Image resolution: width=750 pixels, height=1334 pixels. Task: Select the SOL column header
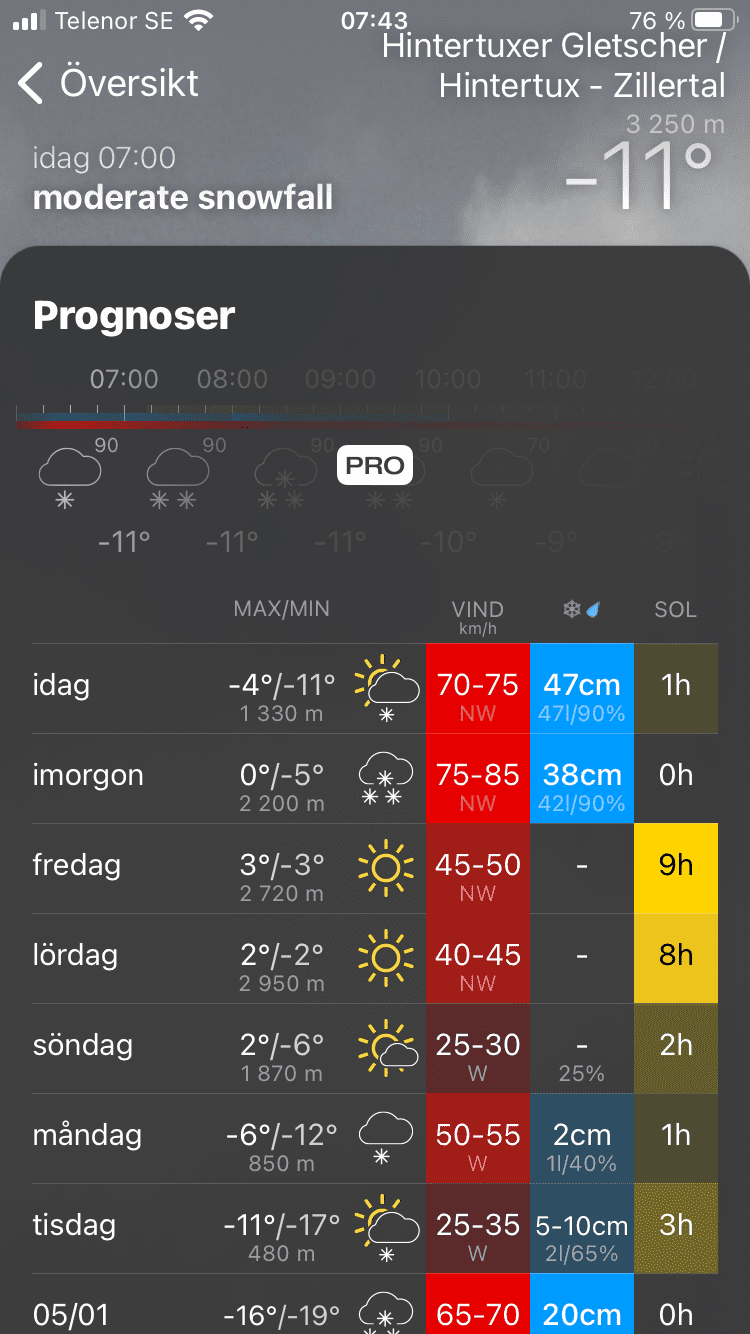[x=675, y=609]
